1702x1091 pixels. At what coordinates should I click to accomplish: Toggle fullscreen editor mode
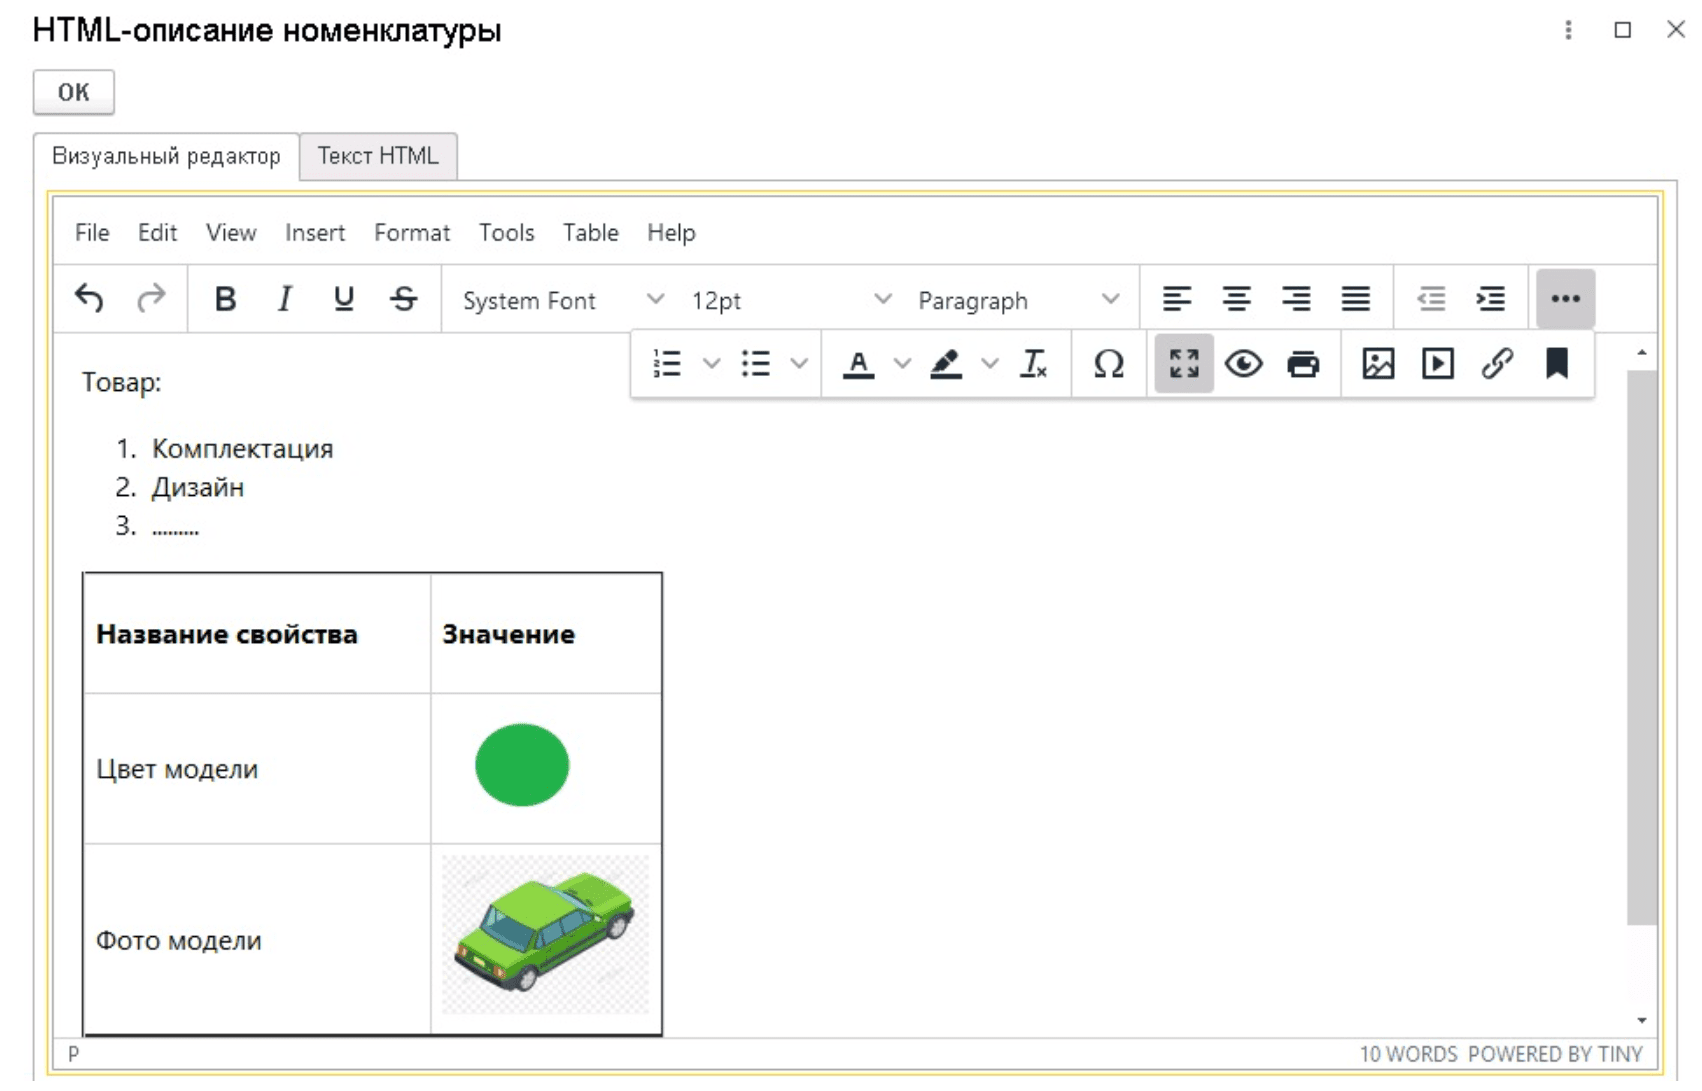(1184, 364)
